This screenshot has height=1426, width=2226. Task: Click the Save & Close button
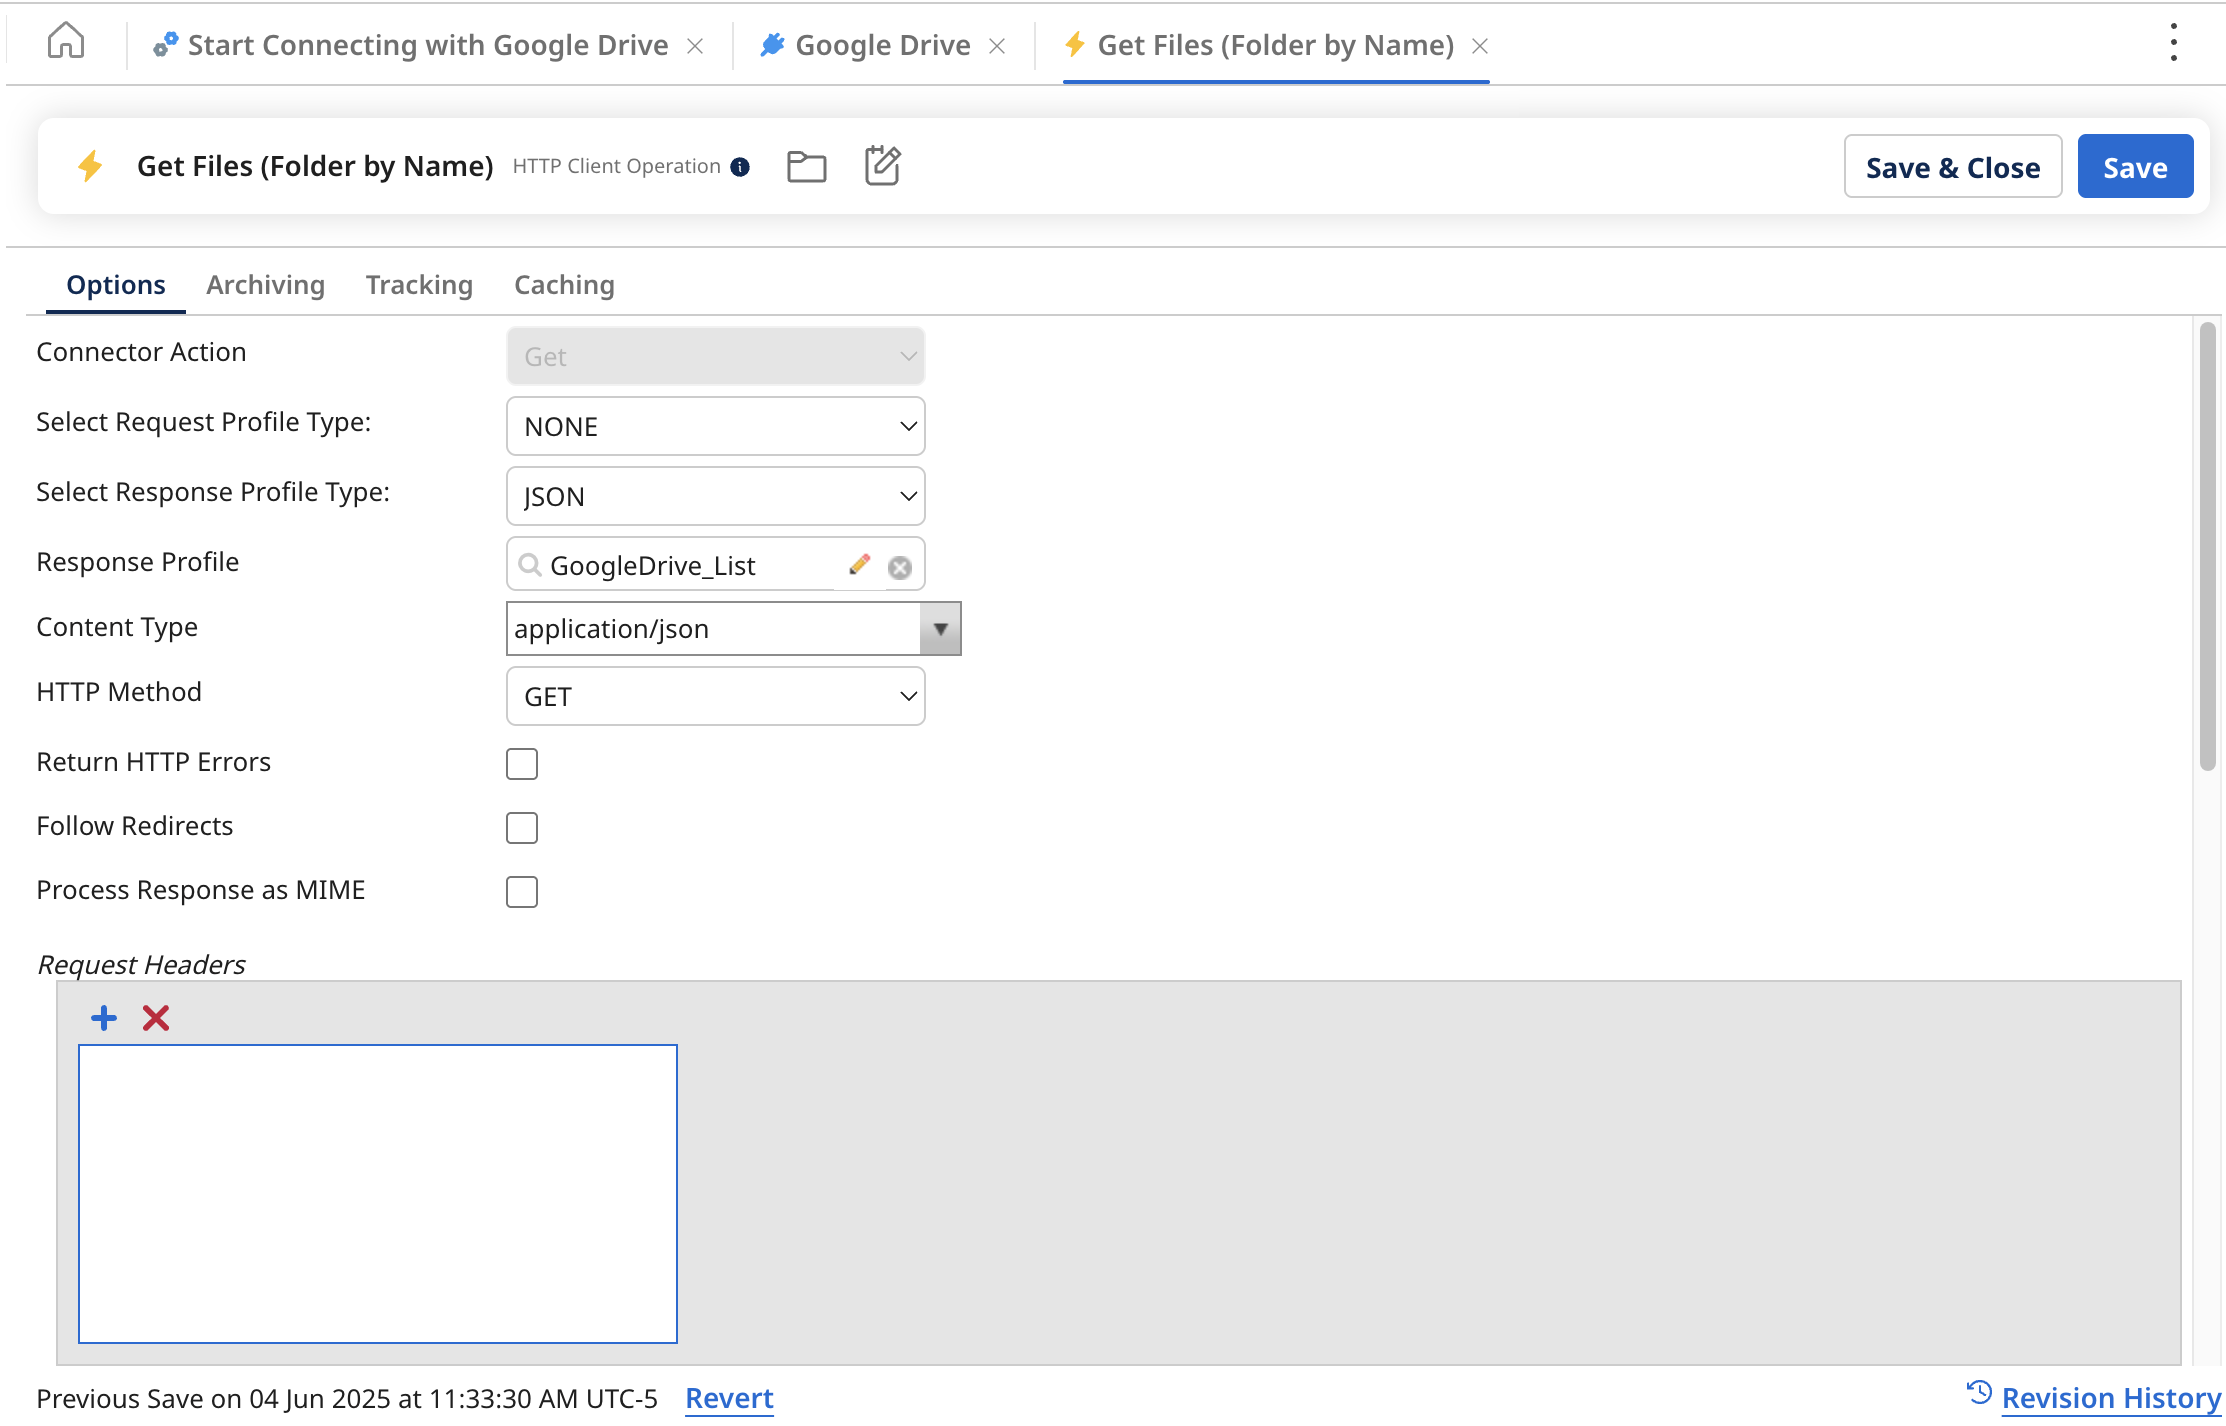point(1952,167)
